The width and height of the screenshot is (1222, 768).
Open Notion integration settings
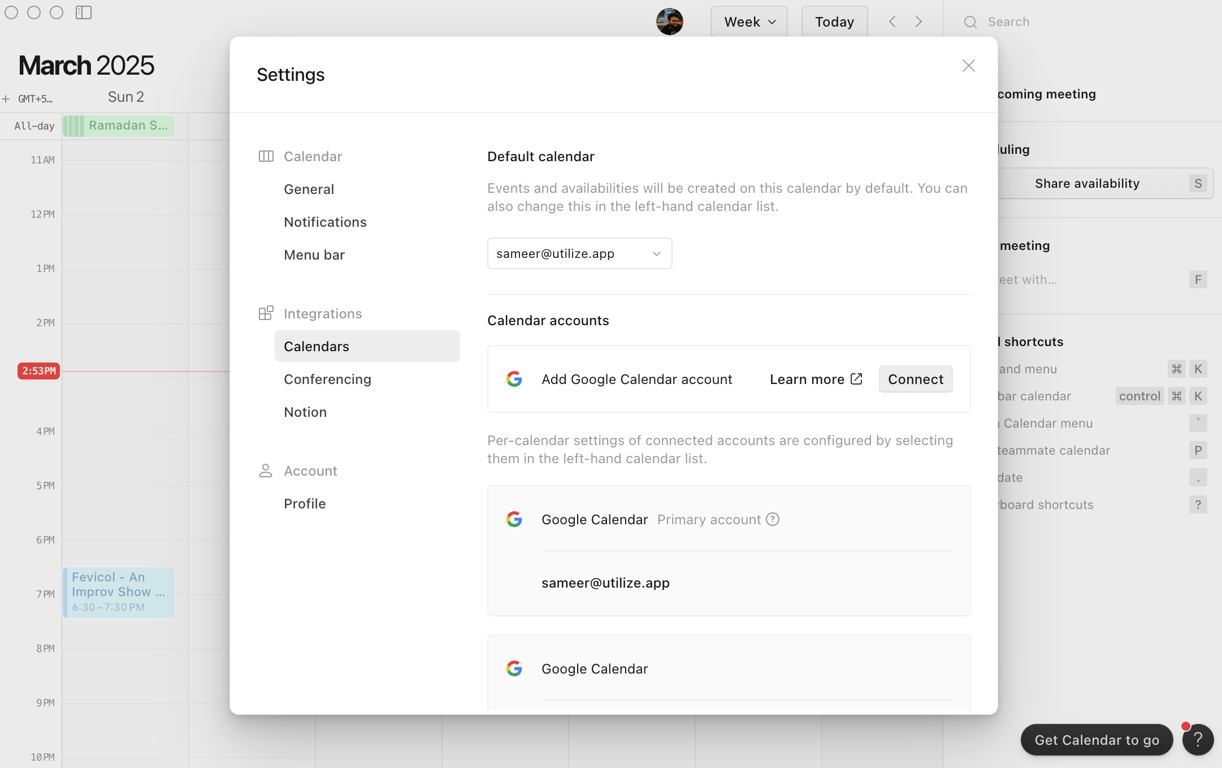tap(305, 412)
